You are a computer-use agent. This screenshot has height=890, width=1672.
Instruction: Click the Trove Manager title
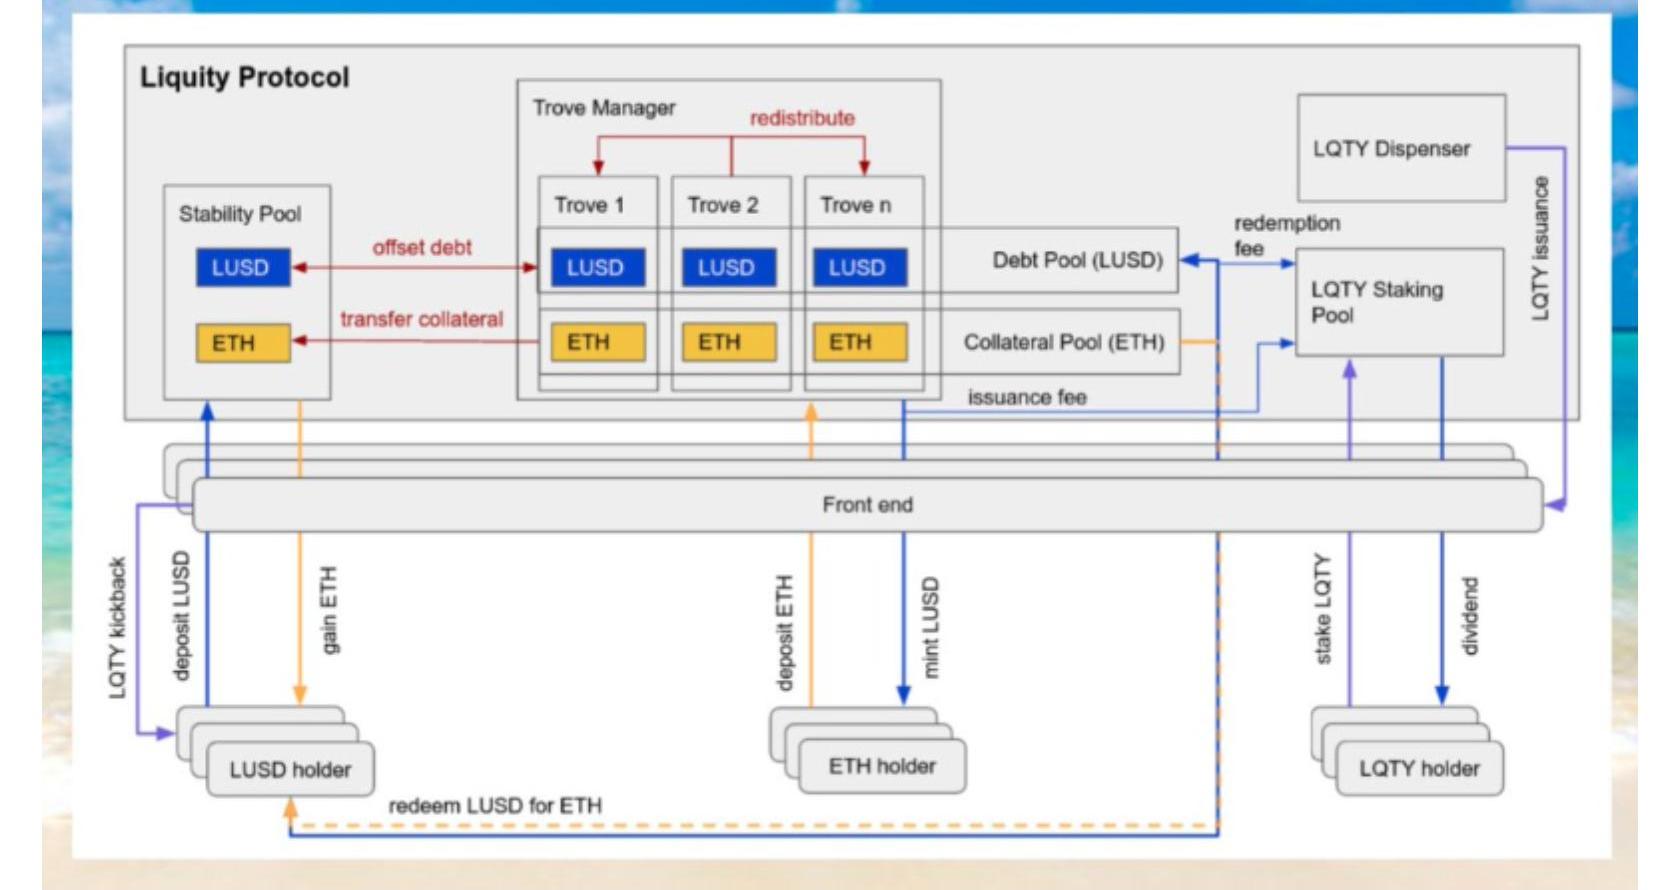click(603, 108)
